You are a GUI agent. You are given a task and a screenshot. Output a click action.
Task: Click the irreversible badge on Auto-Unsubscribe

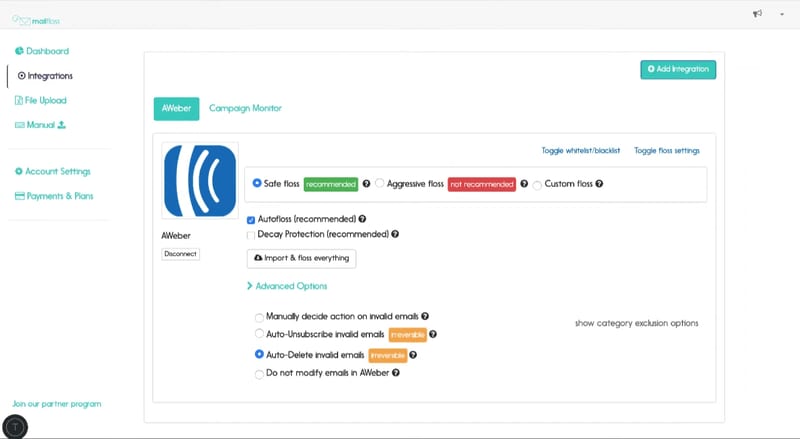coord(408,335)
